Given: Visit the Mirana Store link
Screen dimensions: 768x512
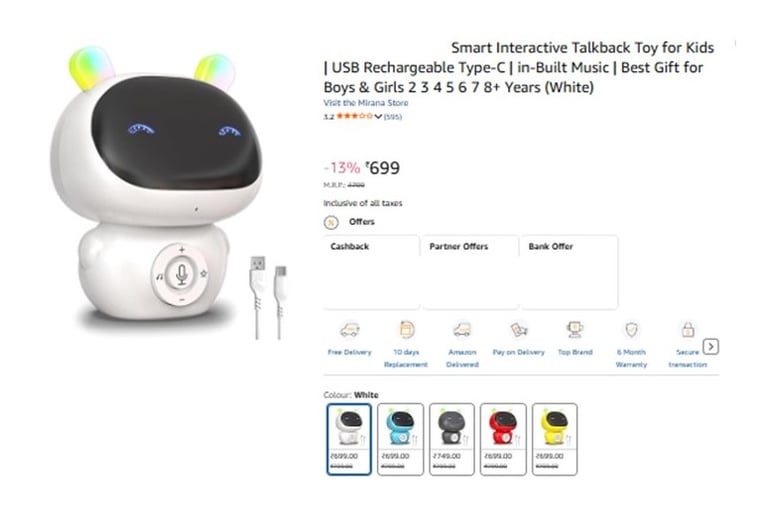Looking at the screenshot, I should coord(365,103).
